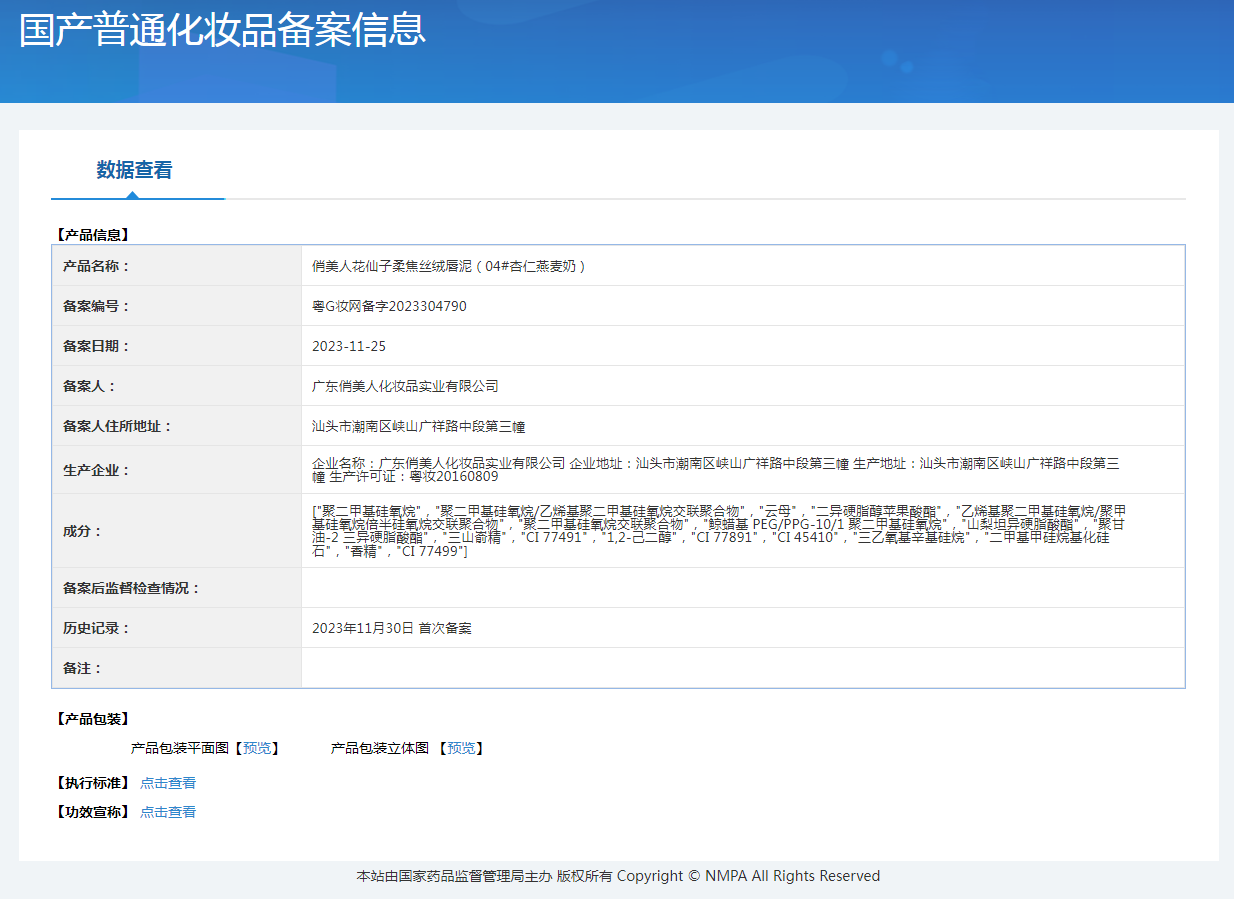This screenshot has height=899, width=1234.
Task: Click 点击查看 next to 执行标准
Action: coord(168,783)
